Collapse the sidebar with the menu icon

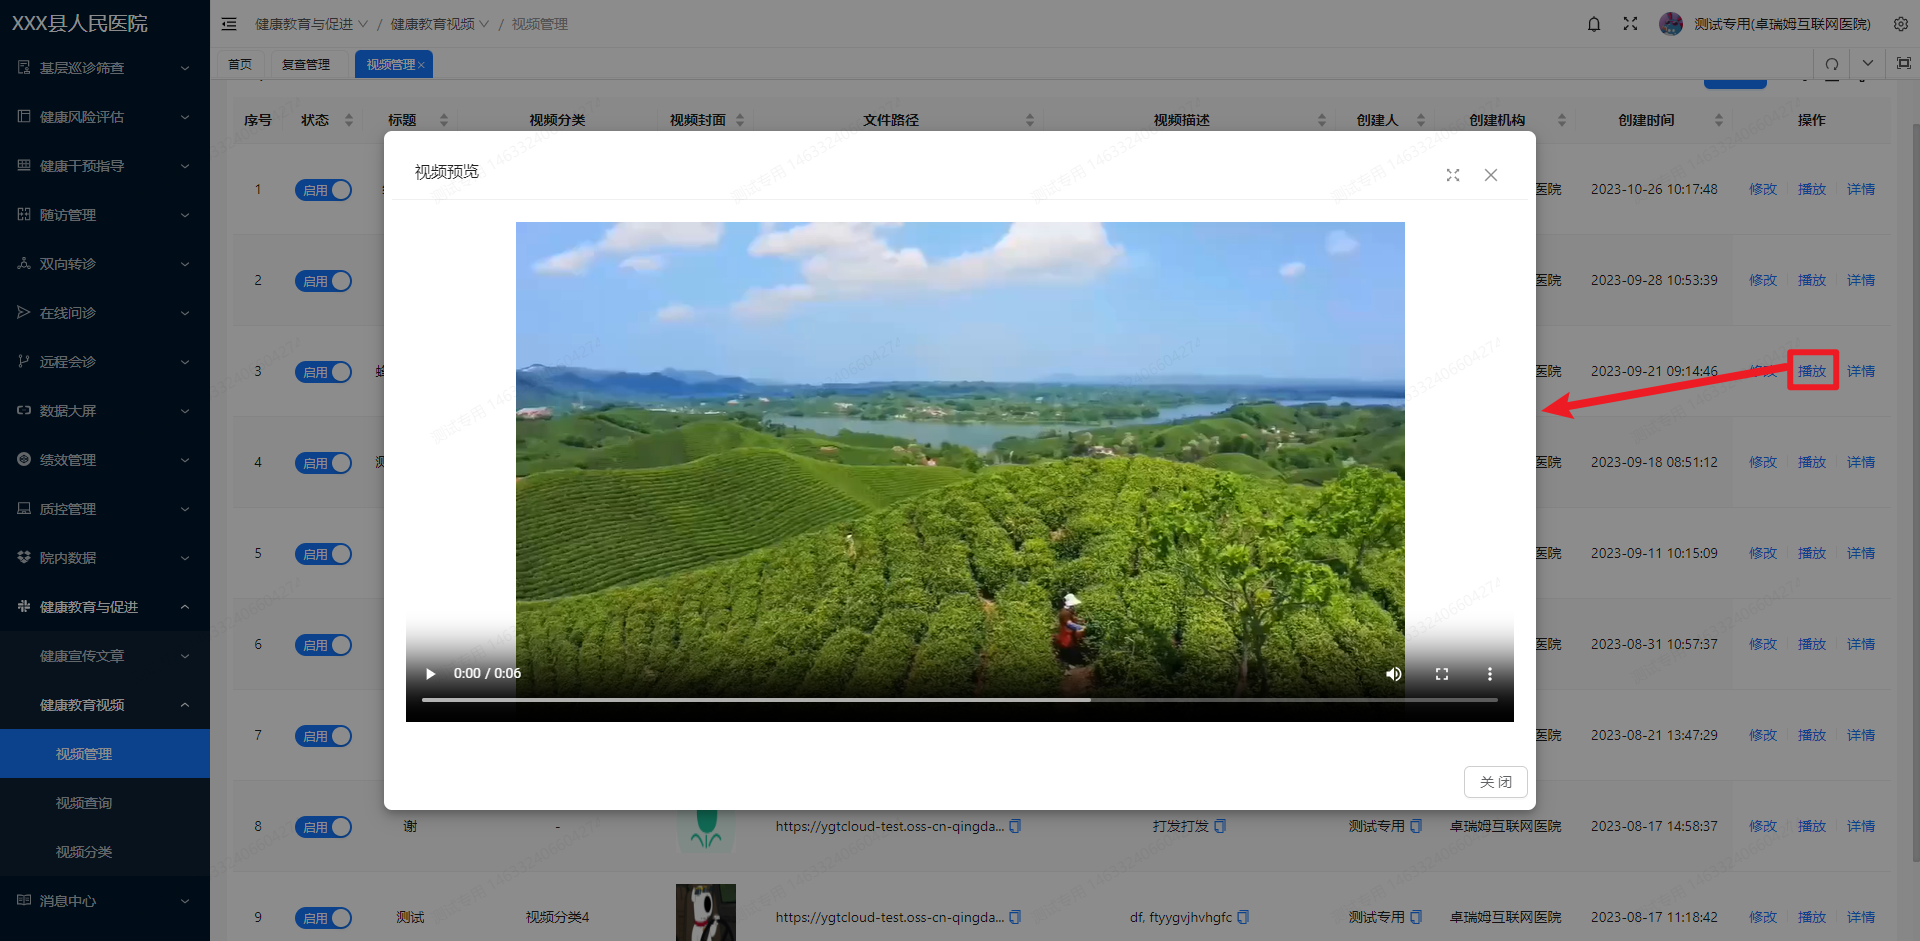pyautogui.click(x=229, y=24)
